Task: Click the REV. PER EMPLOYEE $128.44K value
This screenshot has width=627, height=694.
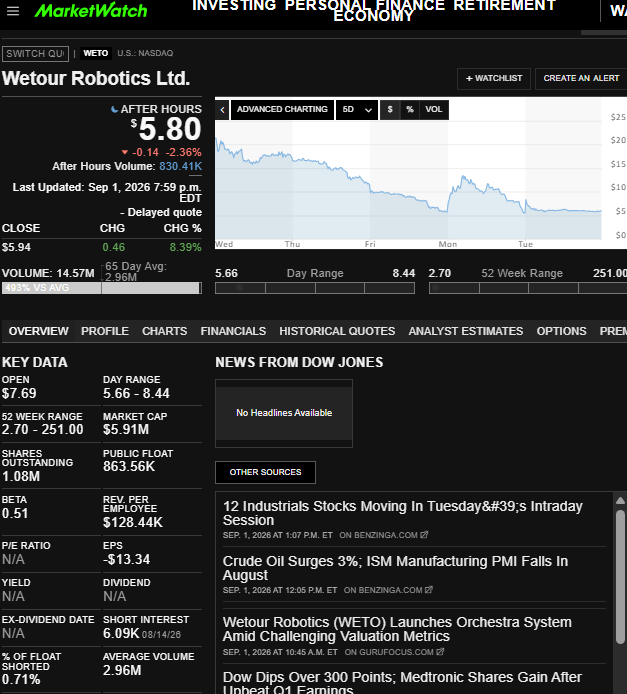Action: click(133, 522)
